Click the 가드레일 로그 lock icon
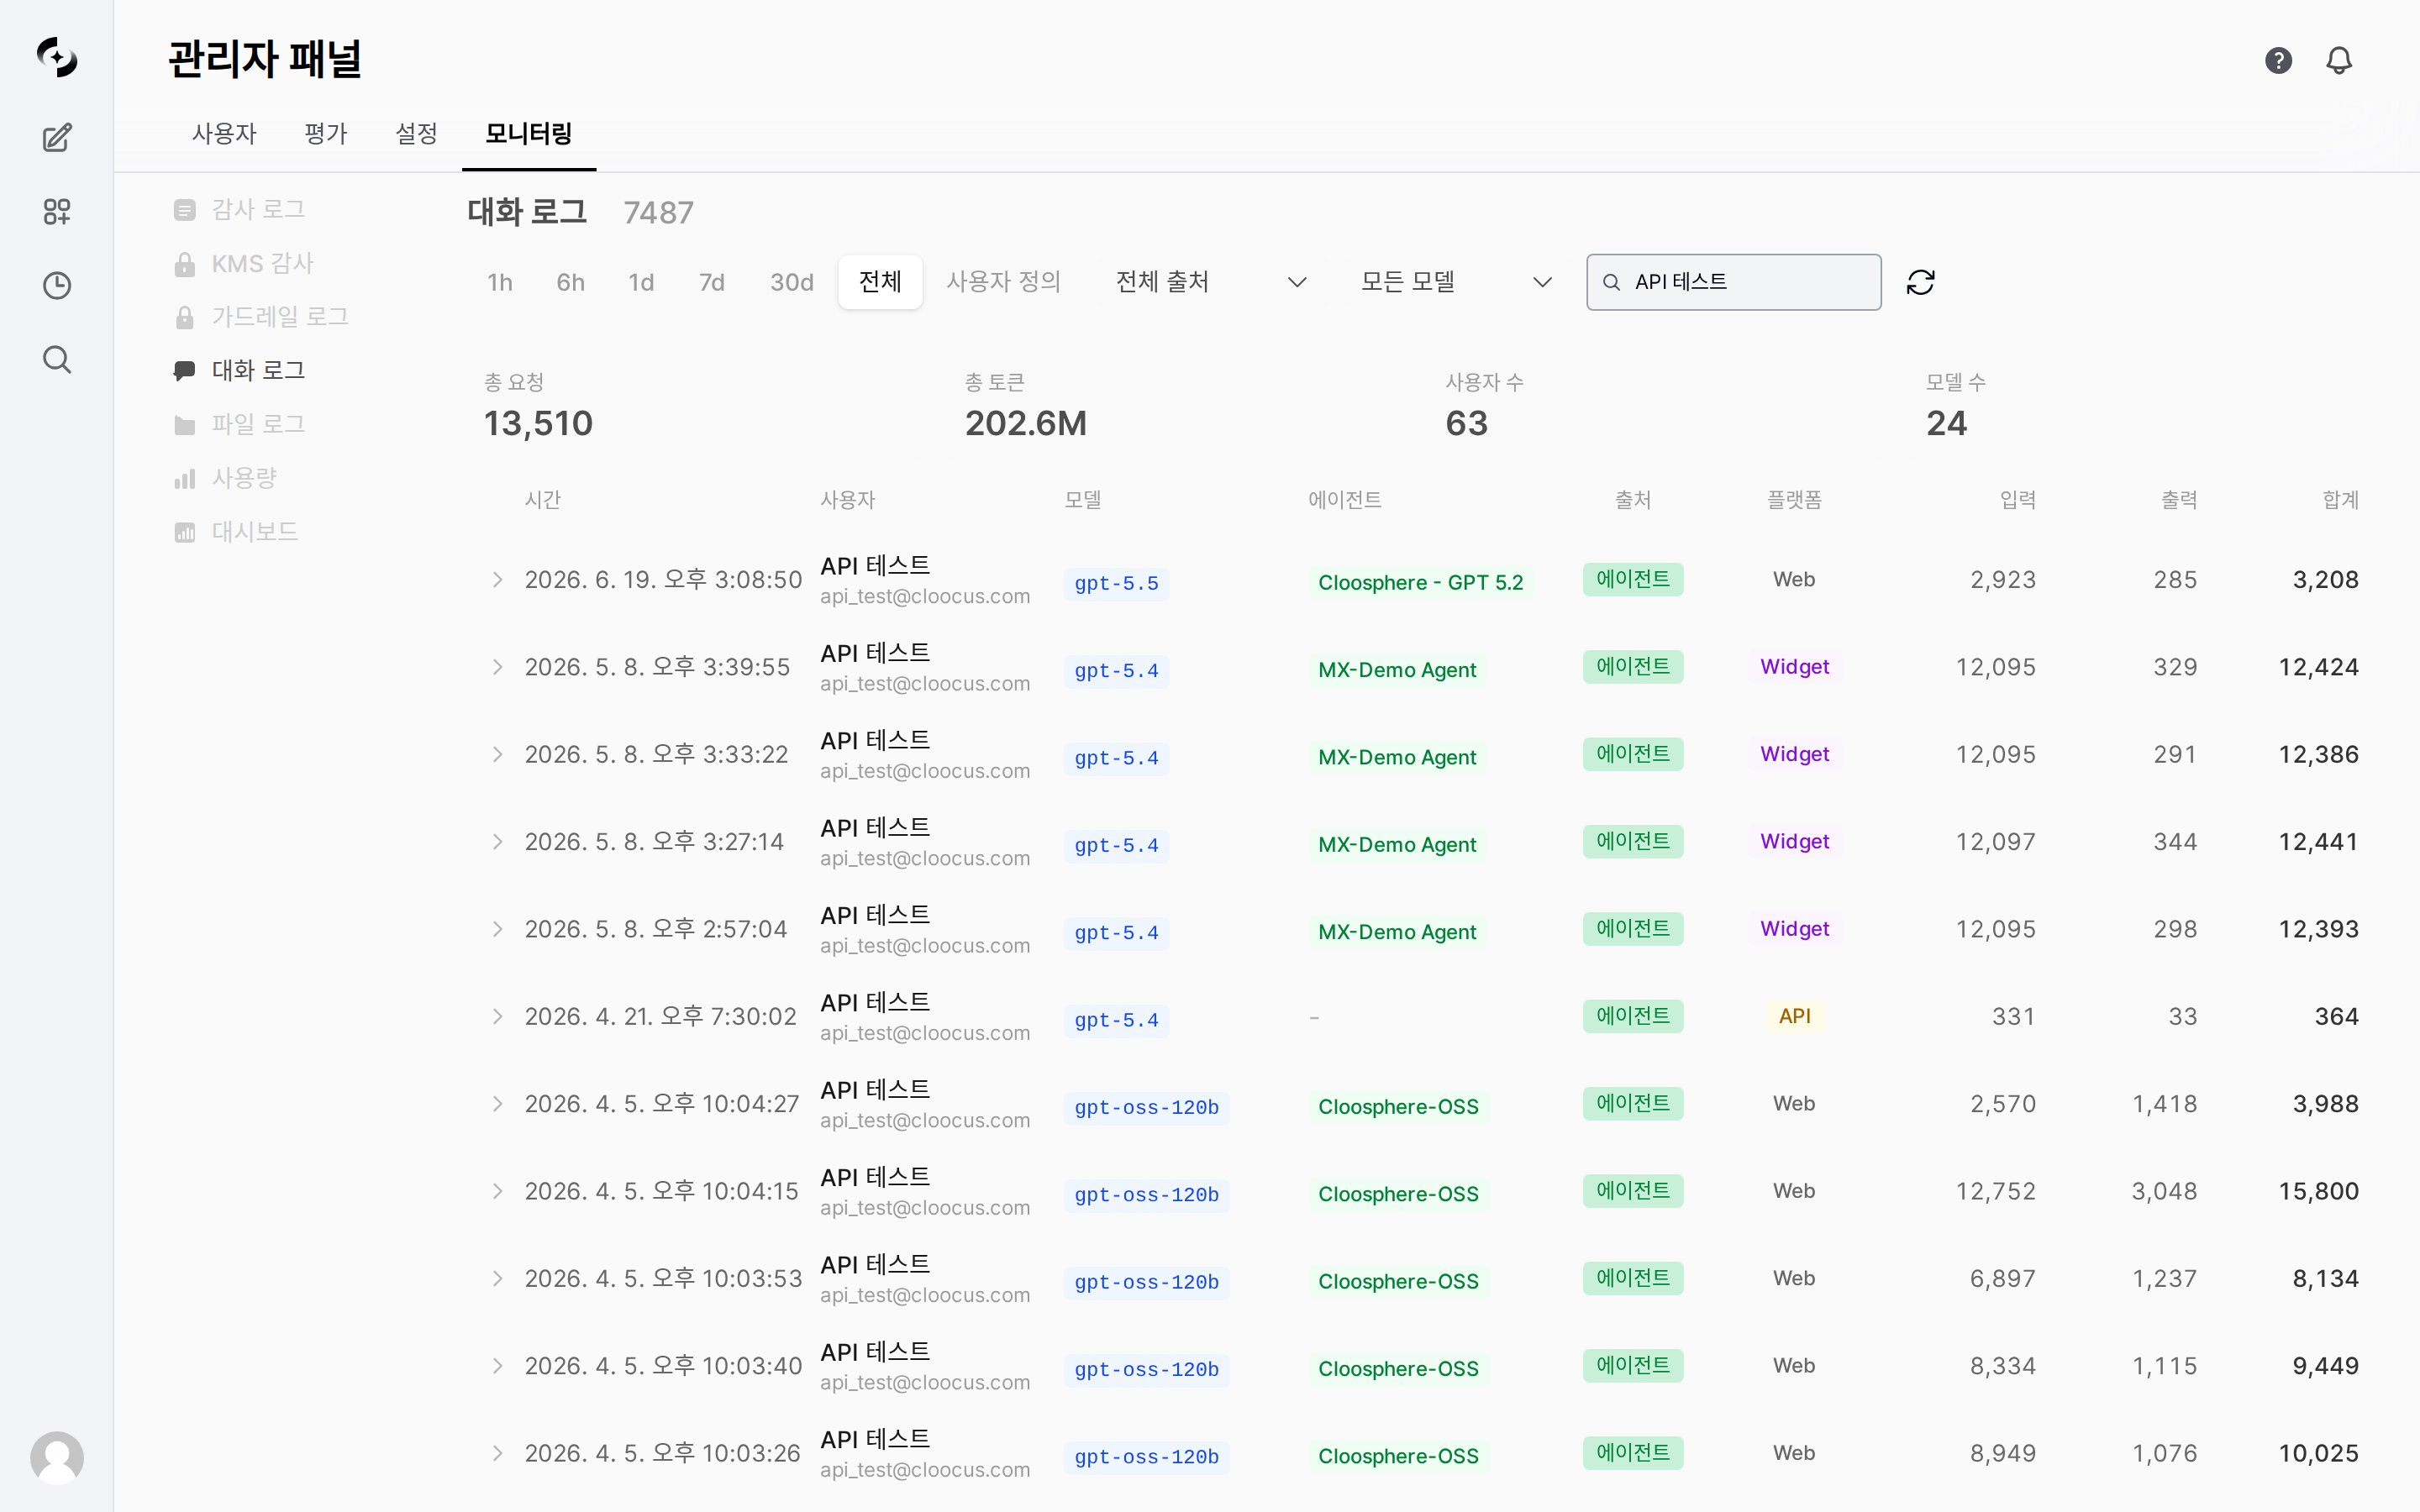Image resolution: width=2420 pixels, height=1512 pixels. (184, 317)
